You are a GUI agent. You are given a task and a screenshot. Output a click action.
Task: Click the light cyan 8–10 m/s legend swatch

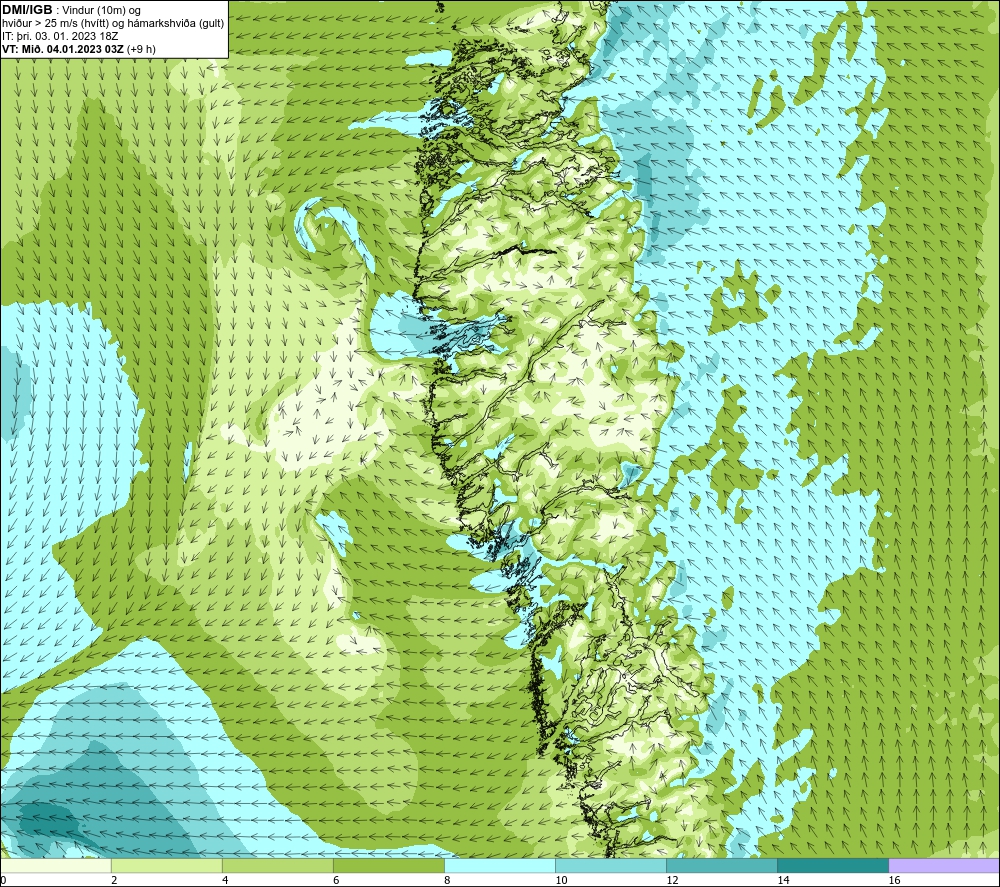coord(499,865)
